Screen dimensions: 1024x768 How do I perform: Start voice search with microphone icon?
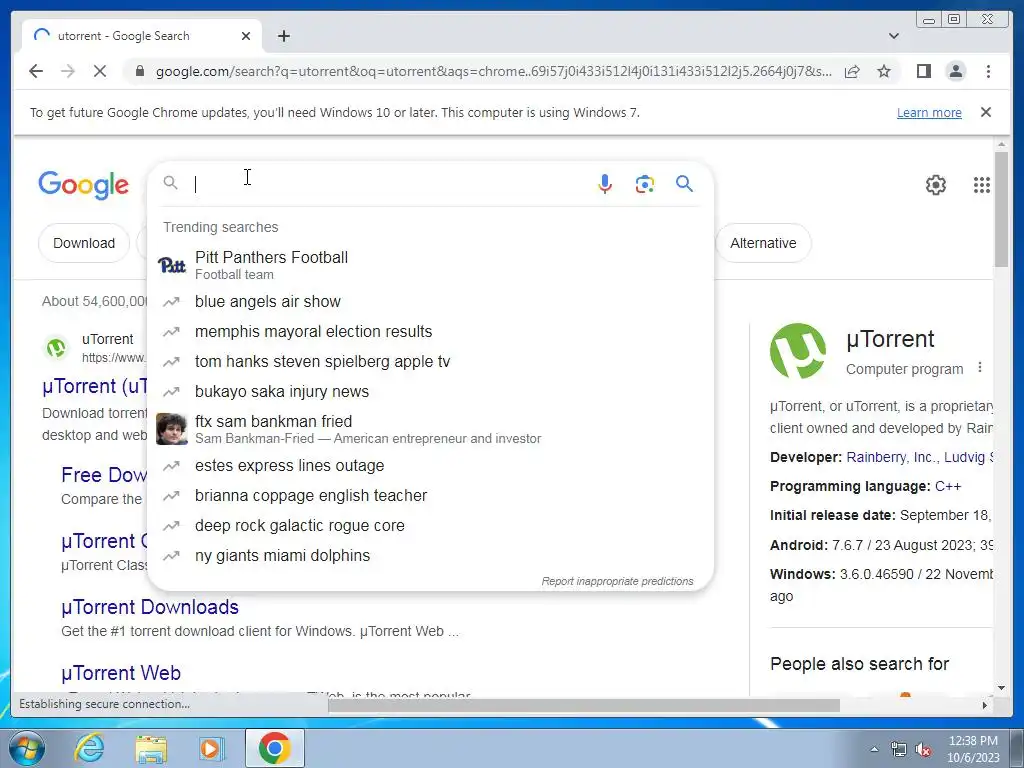pyautogui.click(x=605, y=184)
